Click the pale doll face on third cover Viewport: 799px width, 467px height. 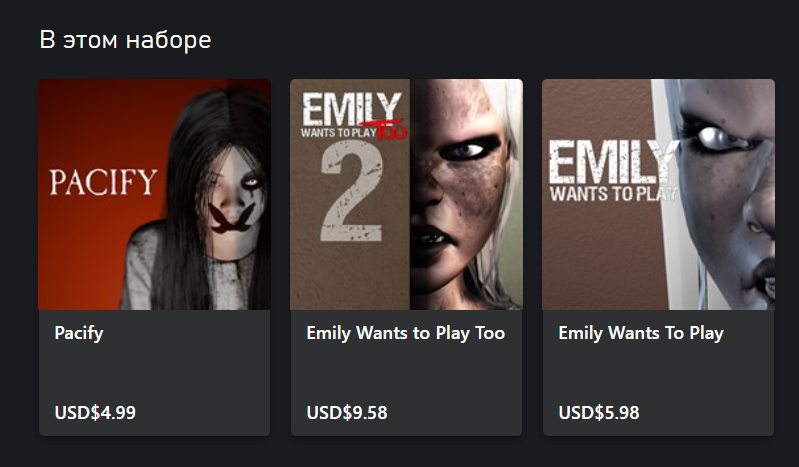726,194
